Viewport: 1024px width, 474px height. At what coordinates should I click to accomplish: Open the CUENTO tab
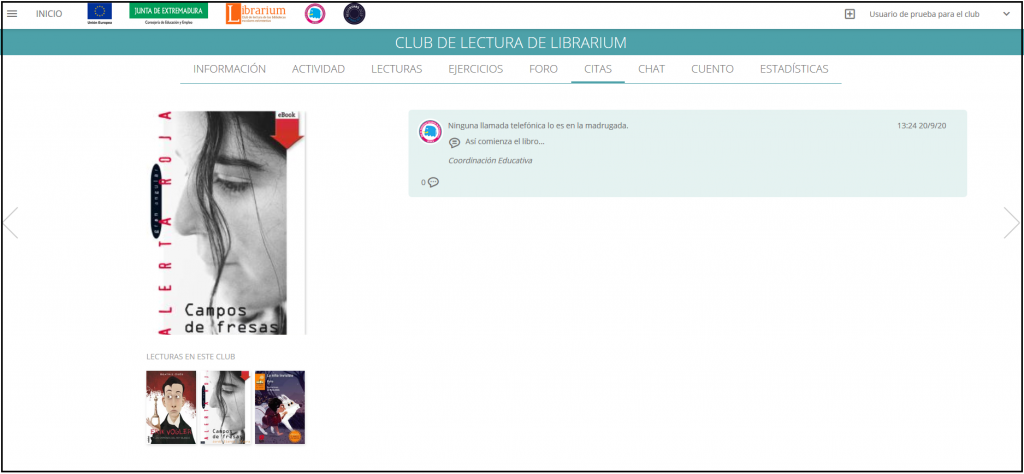tap(712, 69)
